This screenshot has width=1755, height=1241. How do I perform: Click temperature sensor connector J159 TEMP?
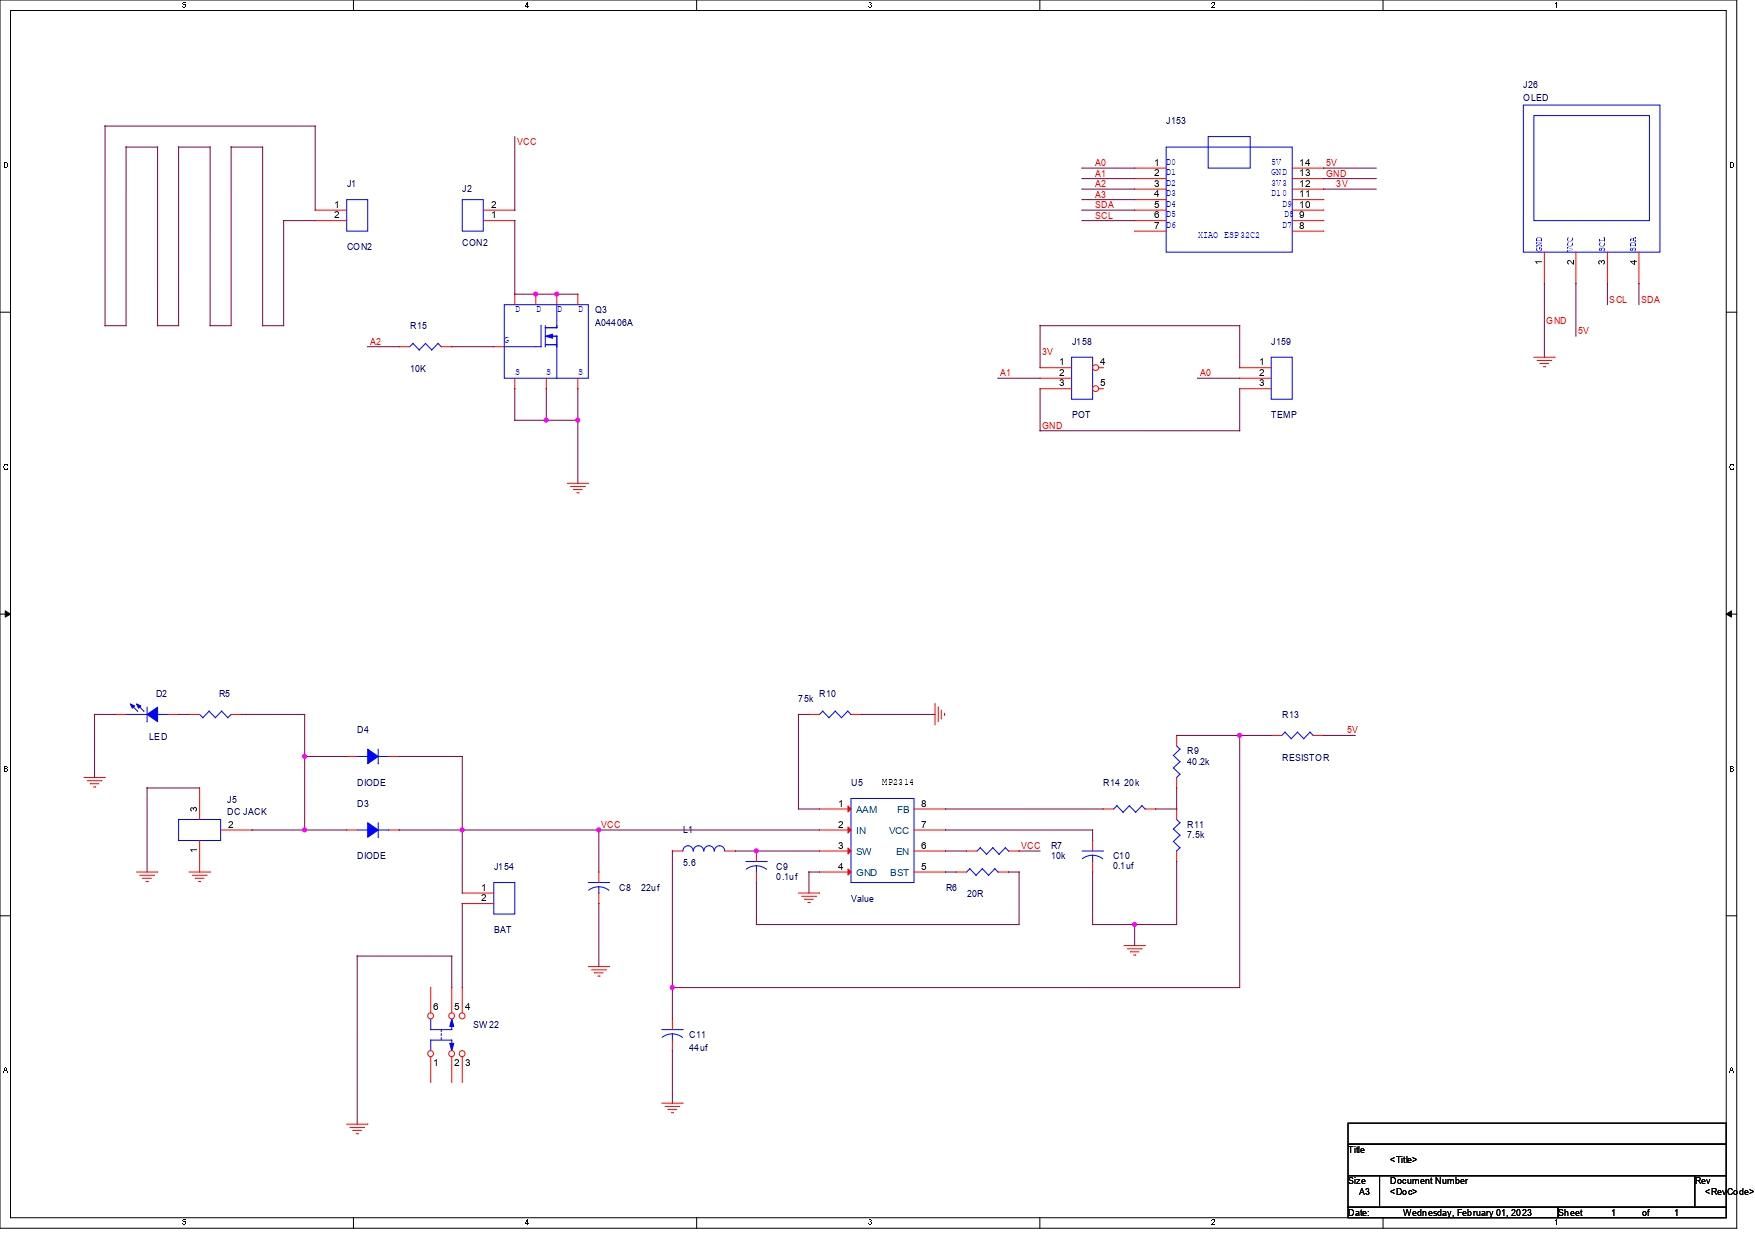point(1283,380)
